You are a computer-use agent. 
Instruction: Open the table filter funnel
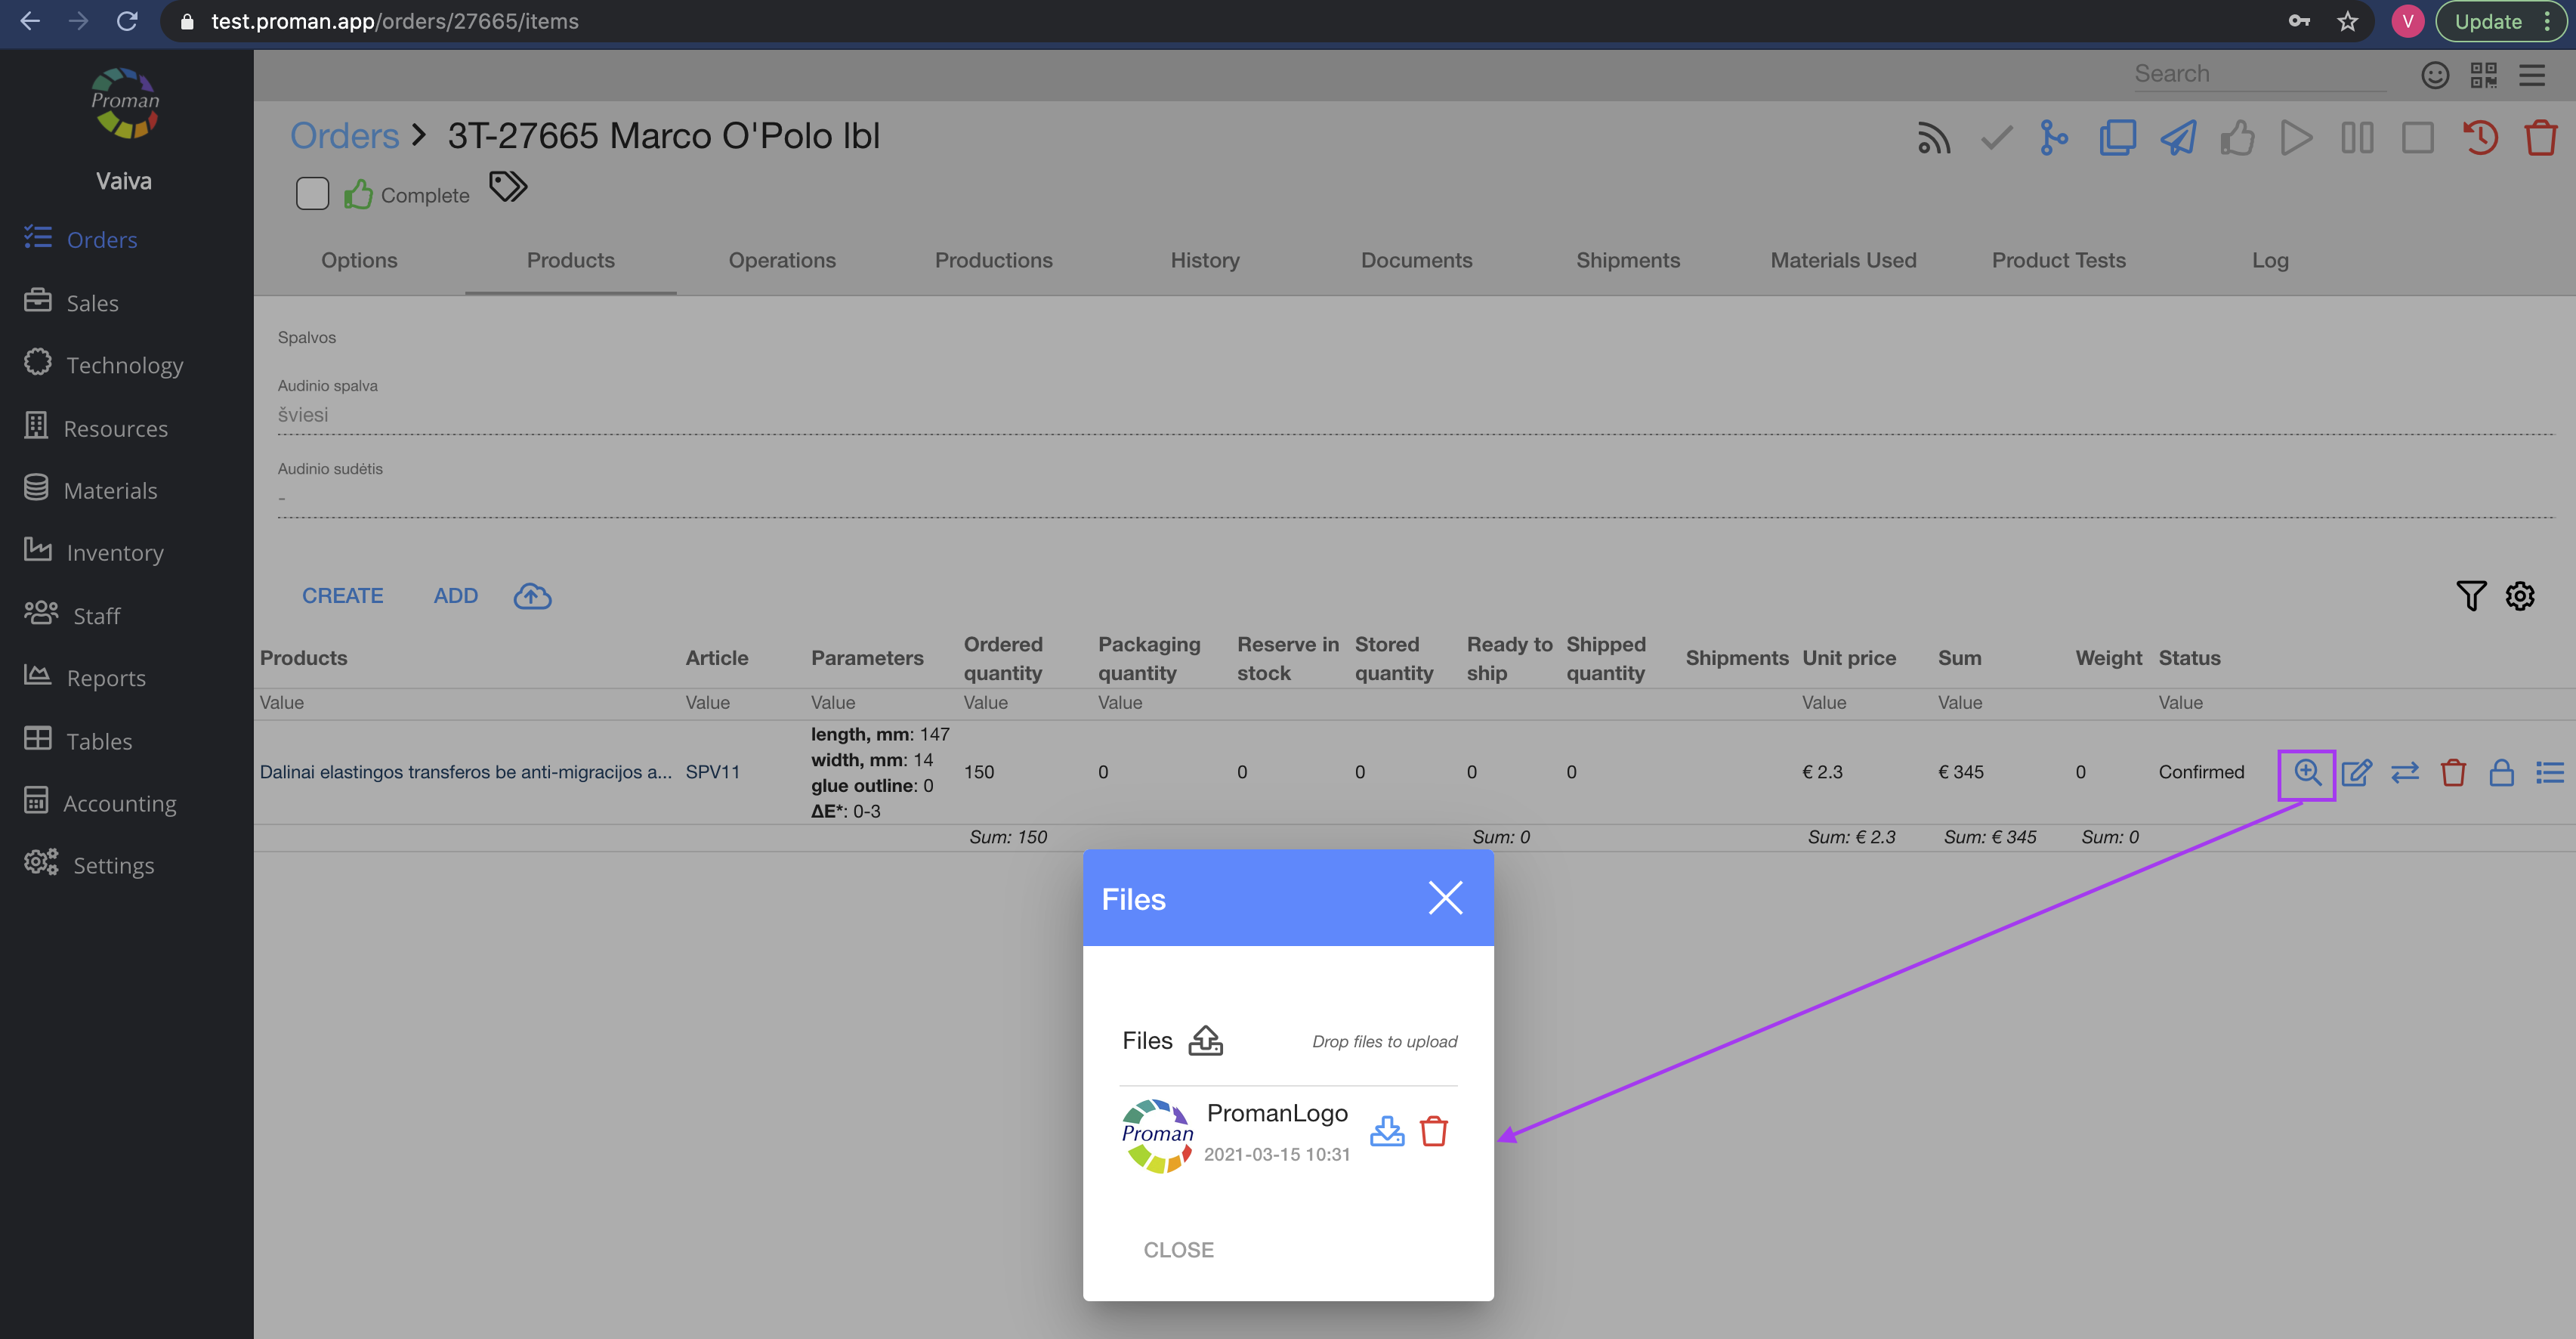[x=2470, y=596]
